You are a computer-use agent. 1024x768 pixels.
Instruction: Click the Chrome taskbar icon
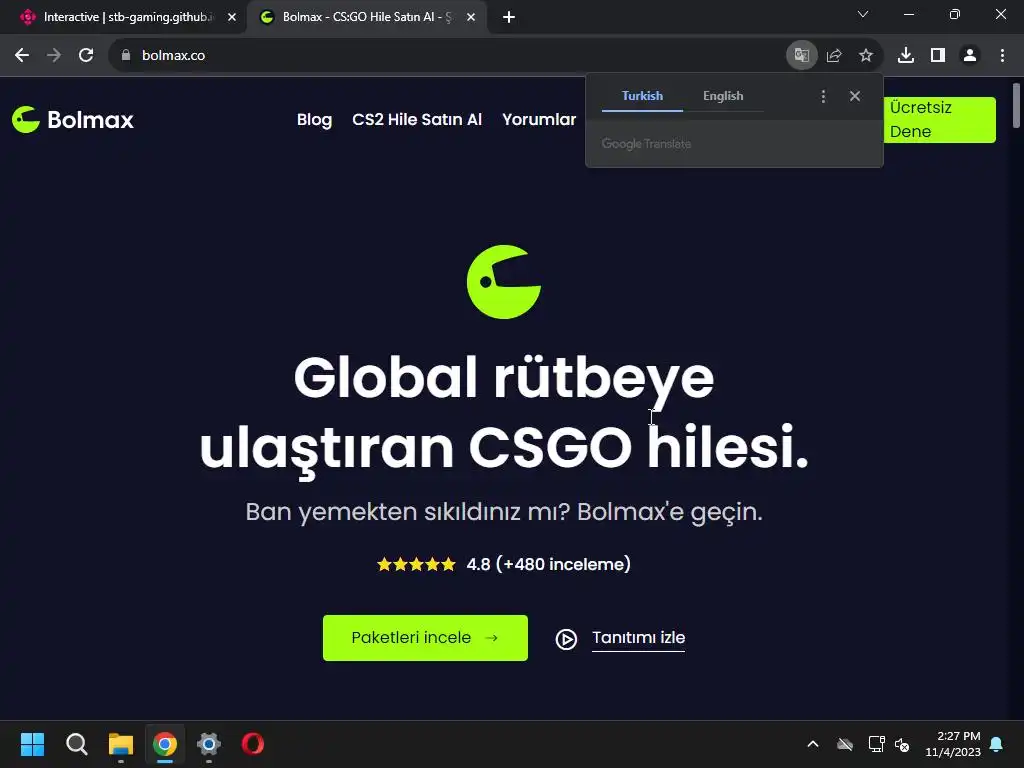click(x=165, y=744)
